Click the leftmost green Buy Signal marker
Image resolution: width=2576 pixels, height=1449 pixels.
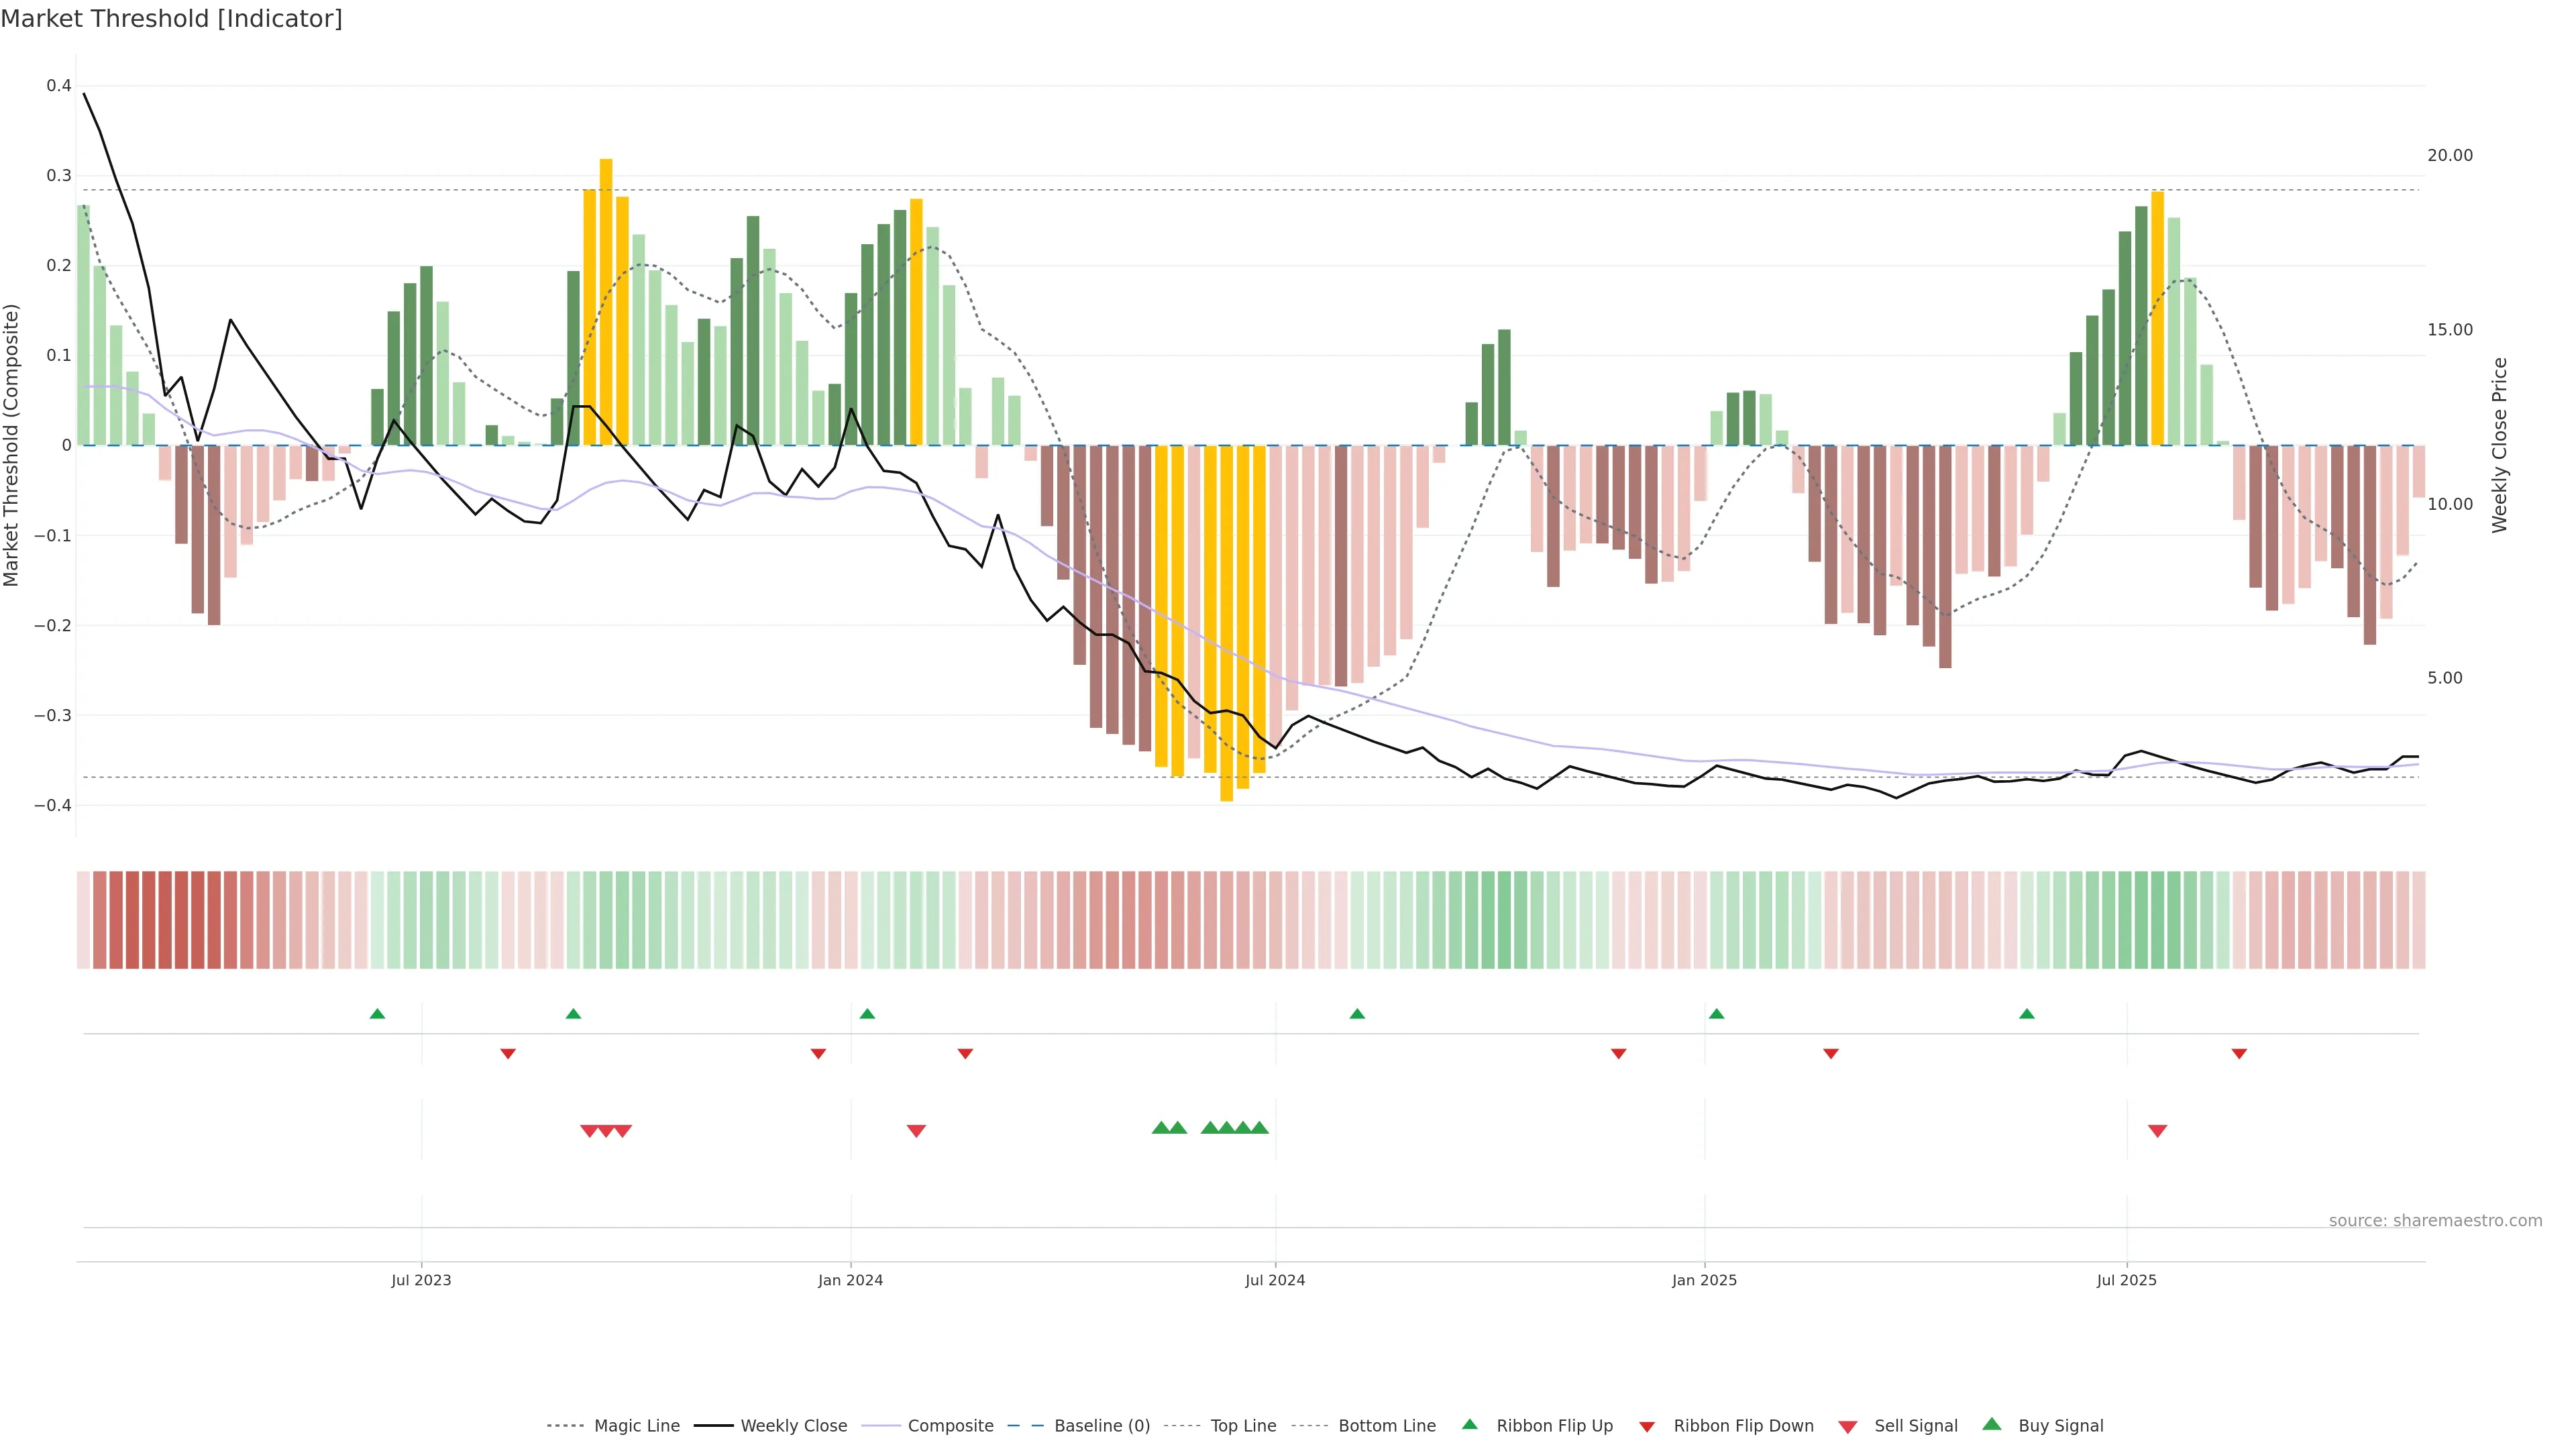point(1161,1128)
